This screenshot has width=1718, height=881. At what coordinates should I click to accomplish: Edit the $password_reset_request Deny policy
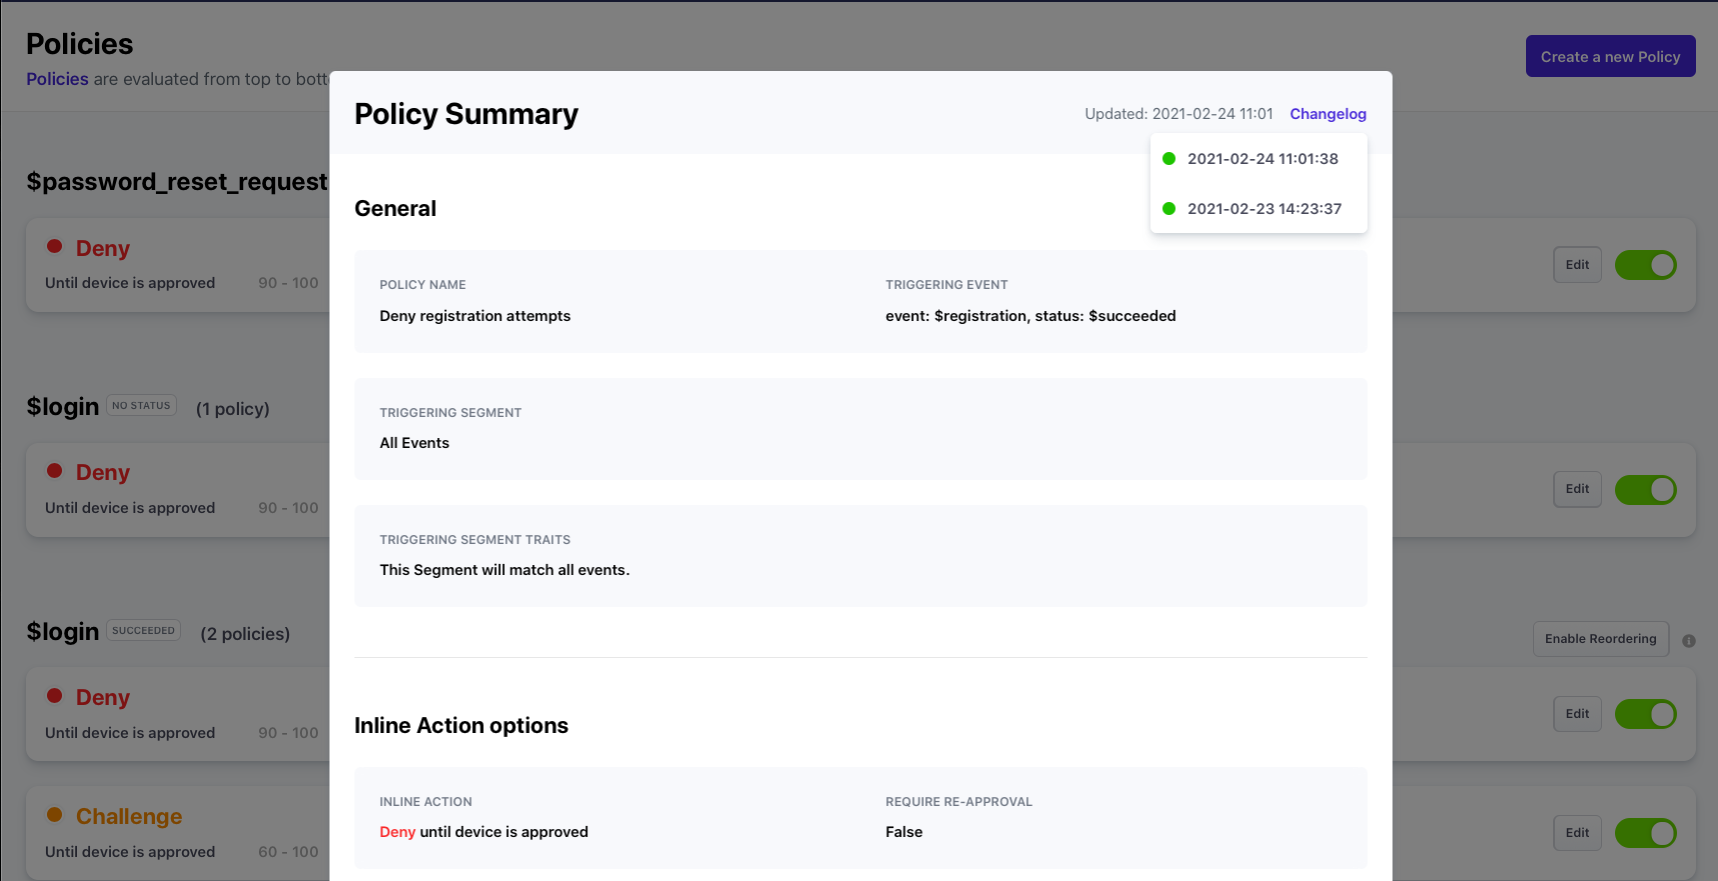[1577, 265]
